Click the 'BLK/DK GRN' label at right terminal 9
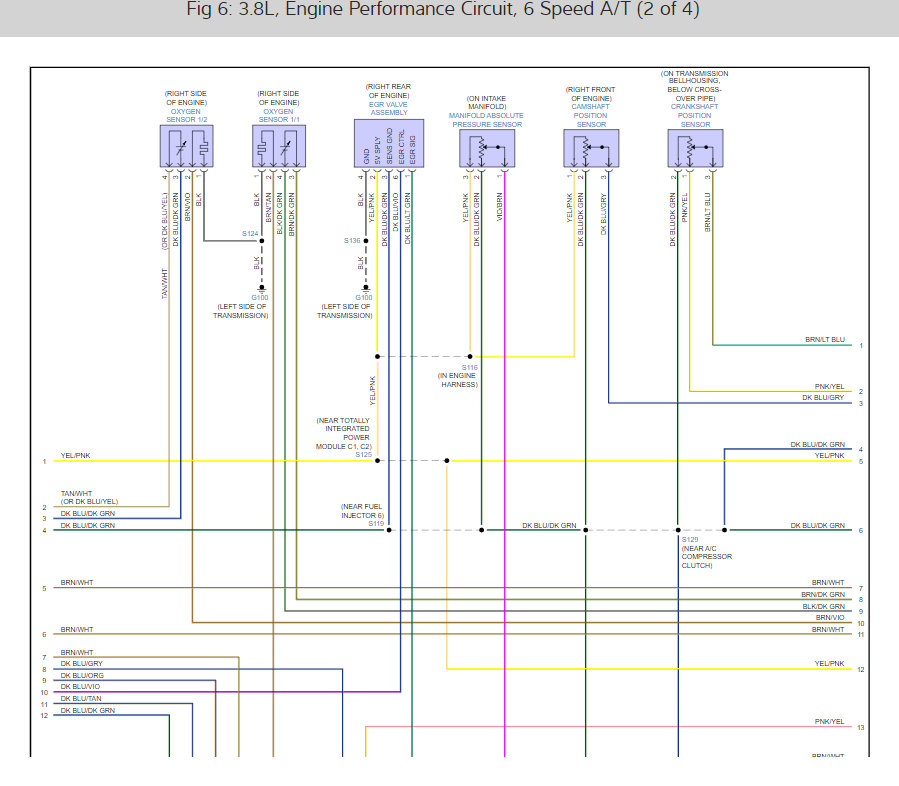The width and height of the screenshot is (899, 786). point(823,606)
